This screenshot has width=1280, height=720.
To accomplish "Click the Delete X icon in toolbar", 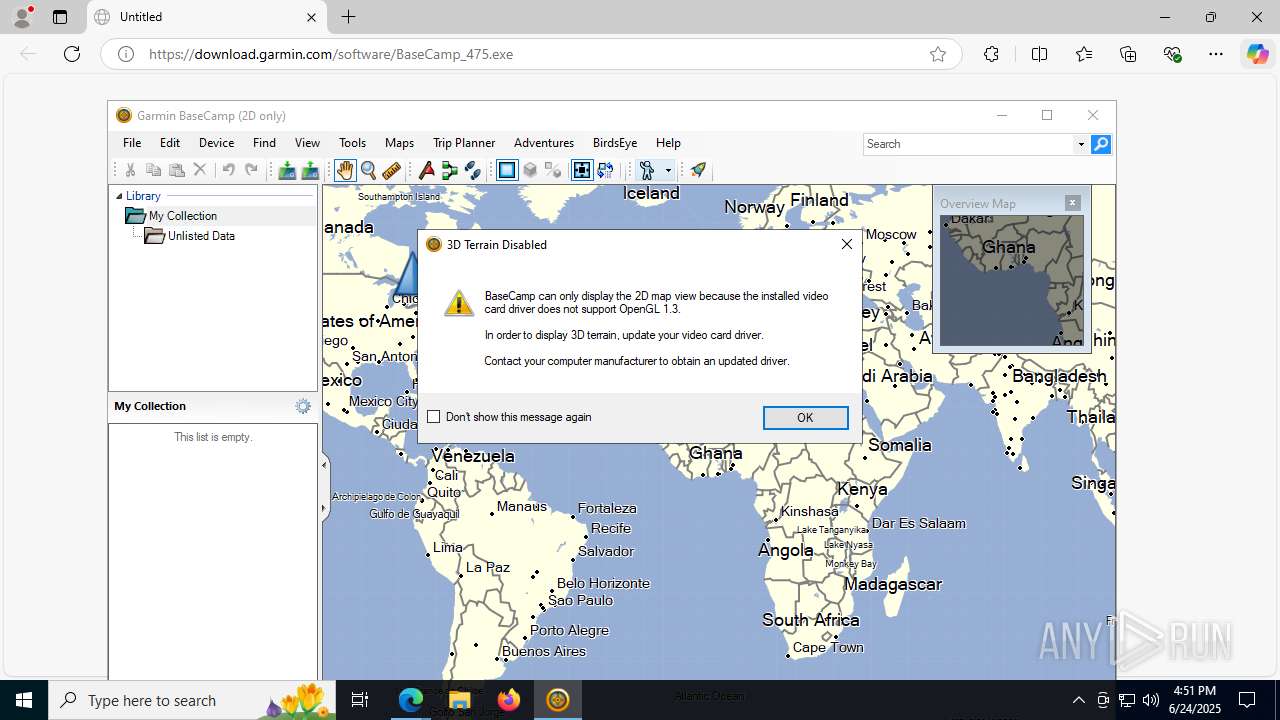I will tap(200, 170).
